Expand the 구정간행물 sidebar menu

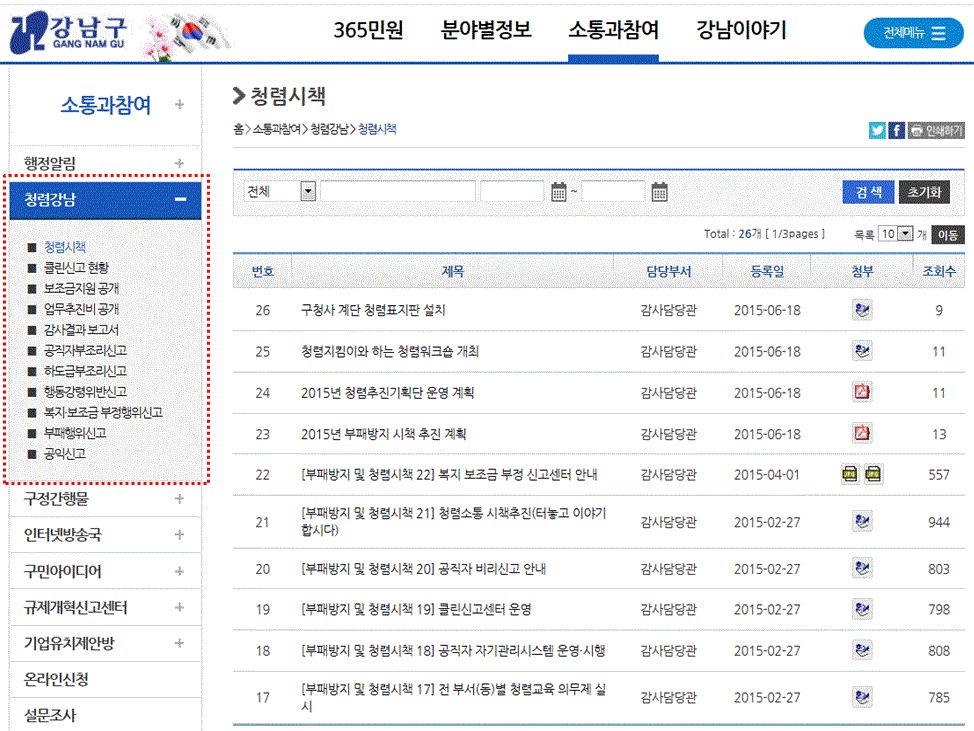[x=179, y=499]
